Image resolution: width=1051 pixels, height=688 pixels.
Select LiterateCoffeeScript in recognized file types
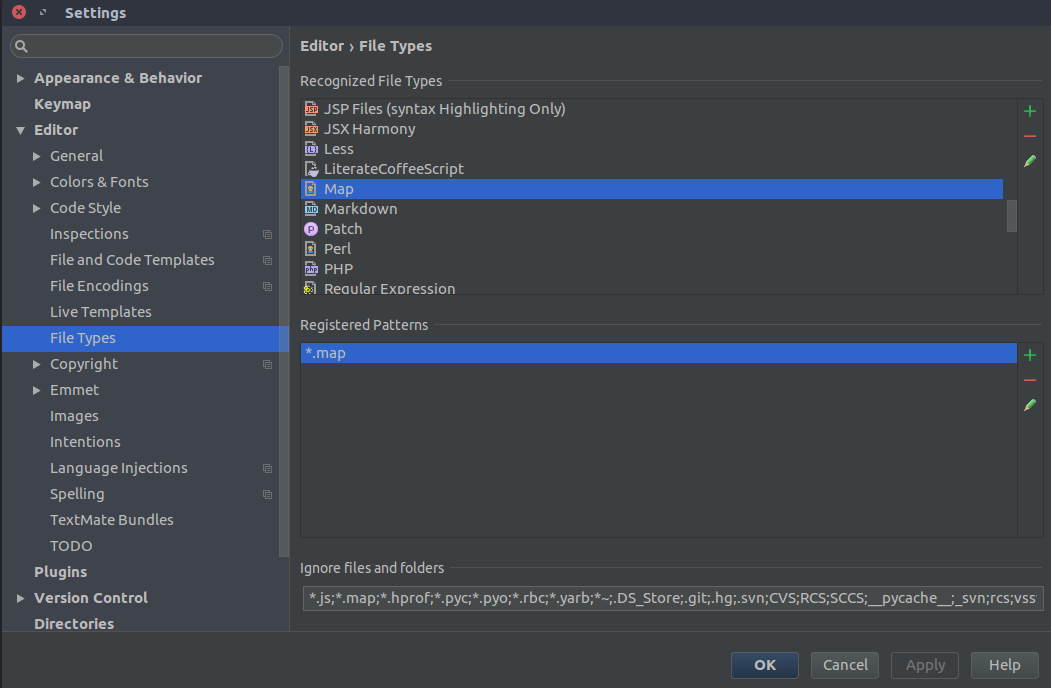(393, 169)
